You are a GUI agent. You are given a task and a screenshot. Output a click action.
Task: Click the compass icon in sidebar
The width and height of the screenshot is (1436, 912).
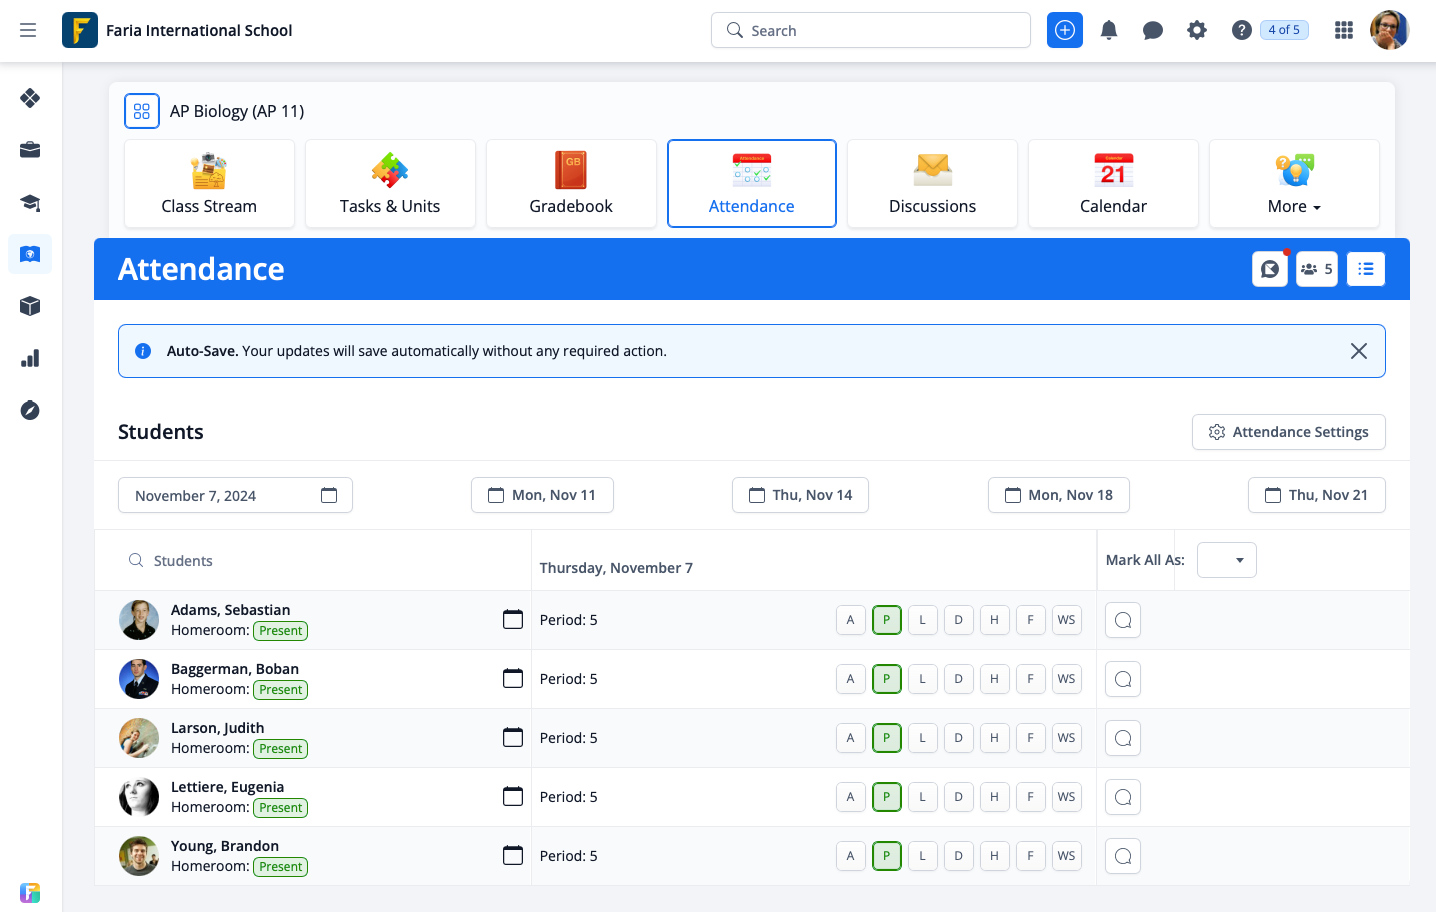[30, 410]
